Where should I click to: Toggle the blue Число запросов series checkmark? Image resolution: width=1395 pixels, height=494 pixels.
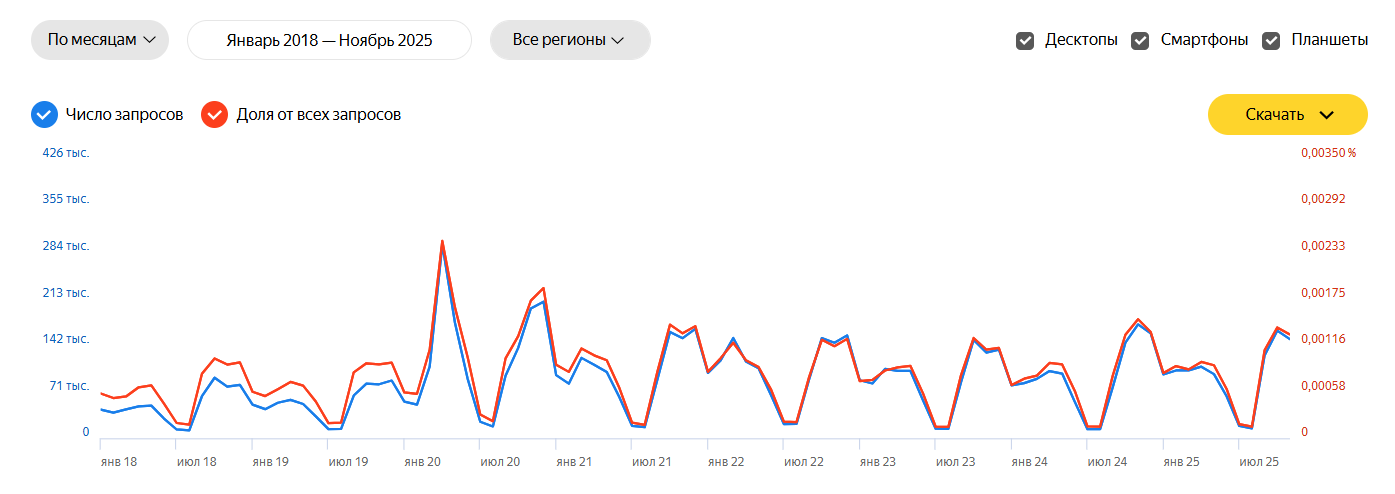click(x=43, y=115)
